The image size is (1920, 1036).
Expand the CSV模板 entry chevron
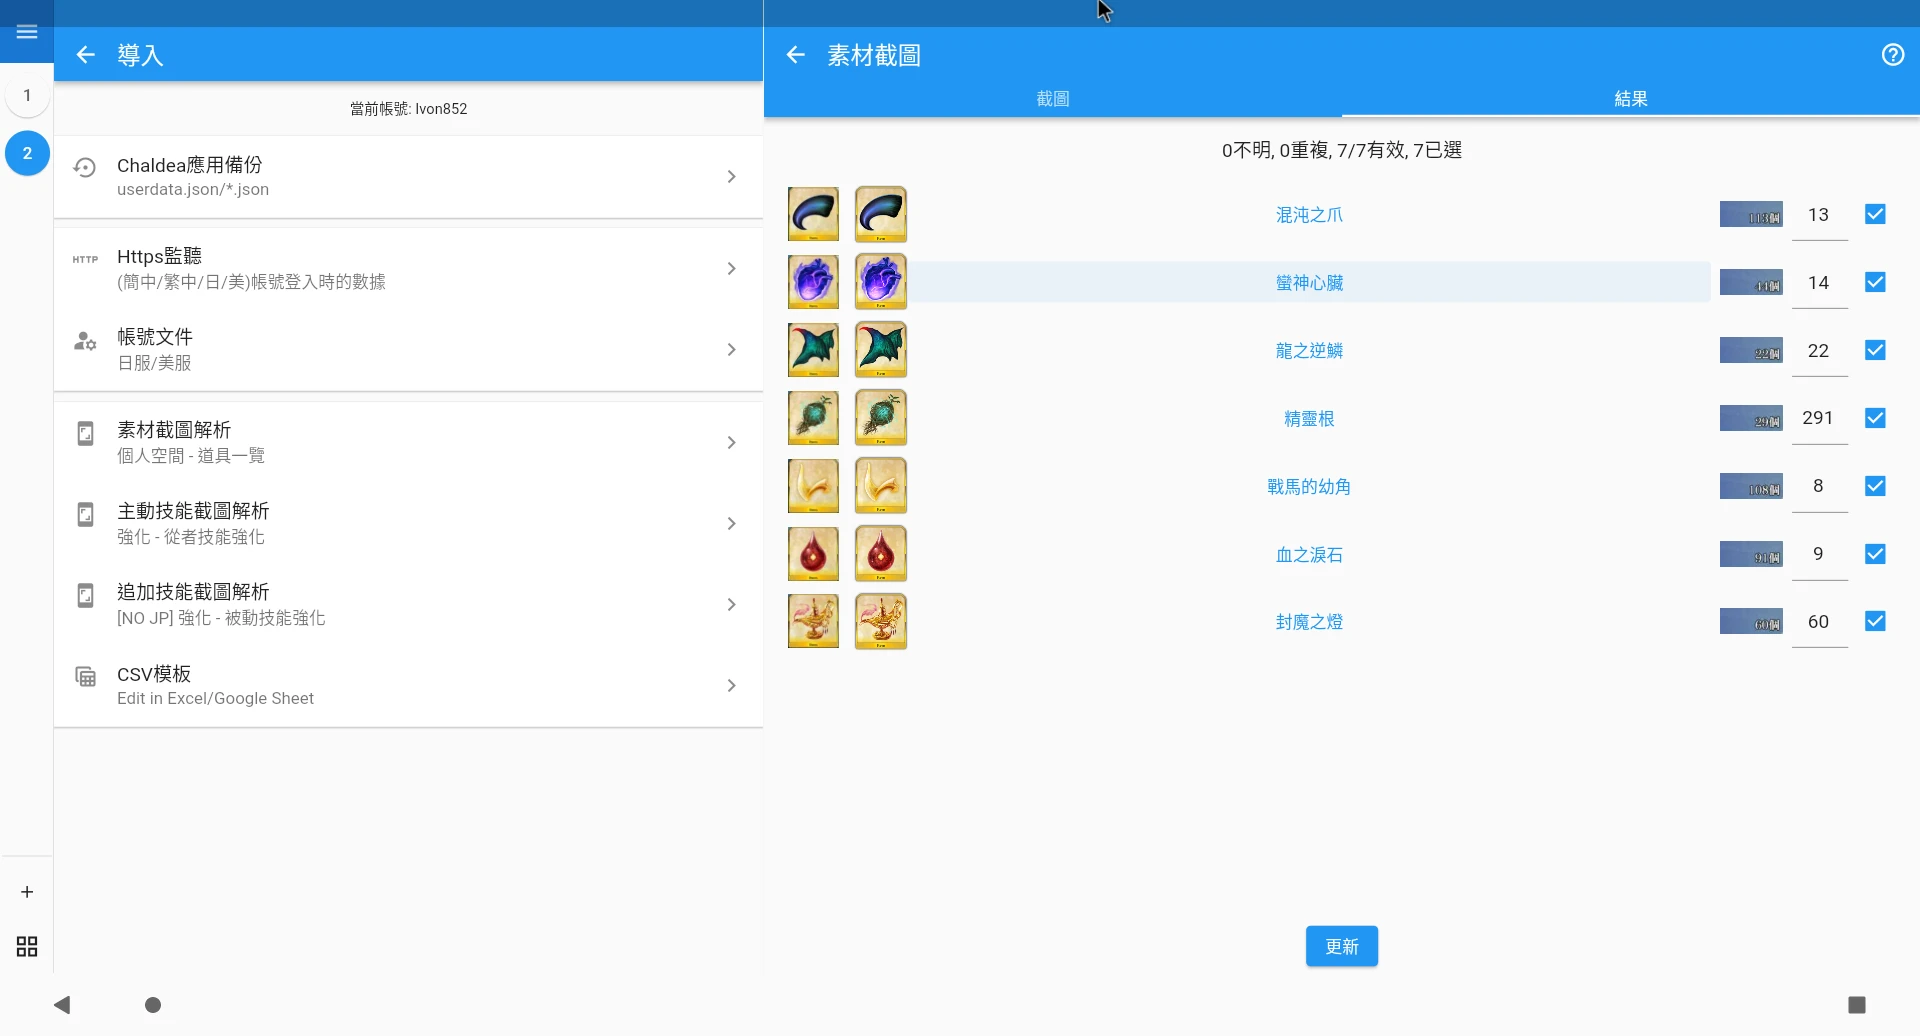[x=731, y=686]
